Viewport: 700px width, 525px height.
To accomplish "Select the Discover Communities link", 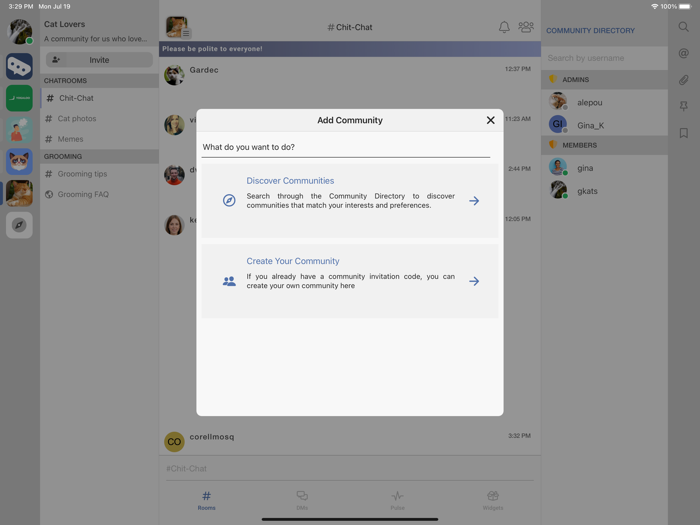I will click(x=290, y=181).
